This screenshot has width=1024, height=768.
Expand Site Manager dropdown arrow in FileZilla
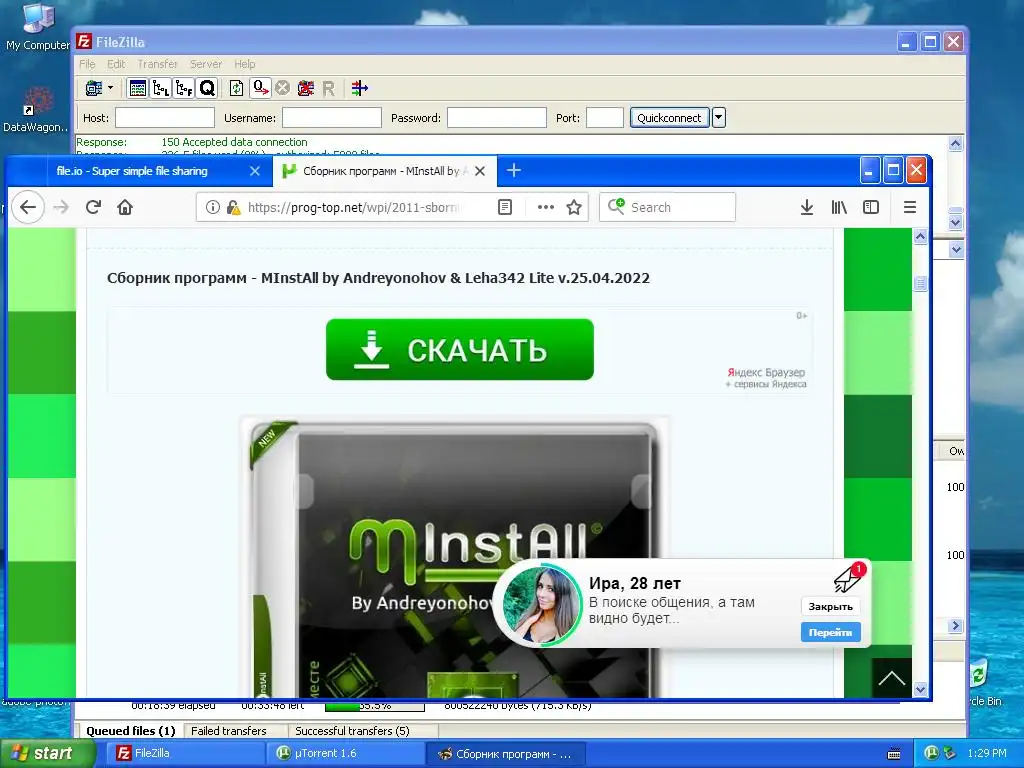(x=110, y=88)
